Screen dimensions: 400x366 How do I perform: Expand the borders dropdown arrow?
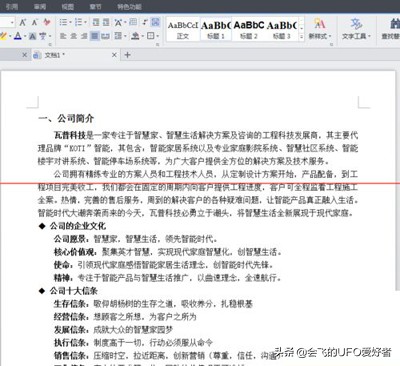click(x=158, y=36)
